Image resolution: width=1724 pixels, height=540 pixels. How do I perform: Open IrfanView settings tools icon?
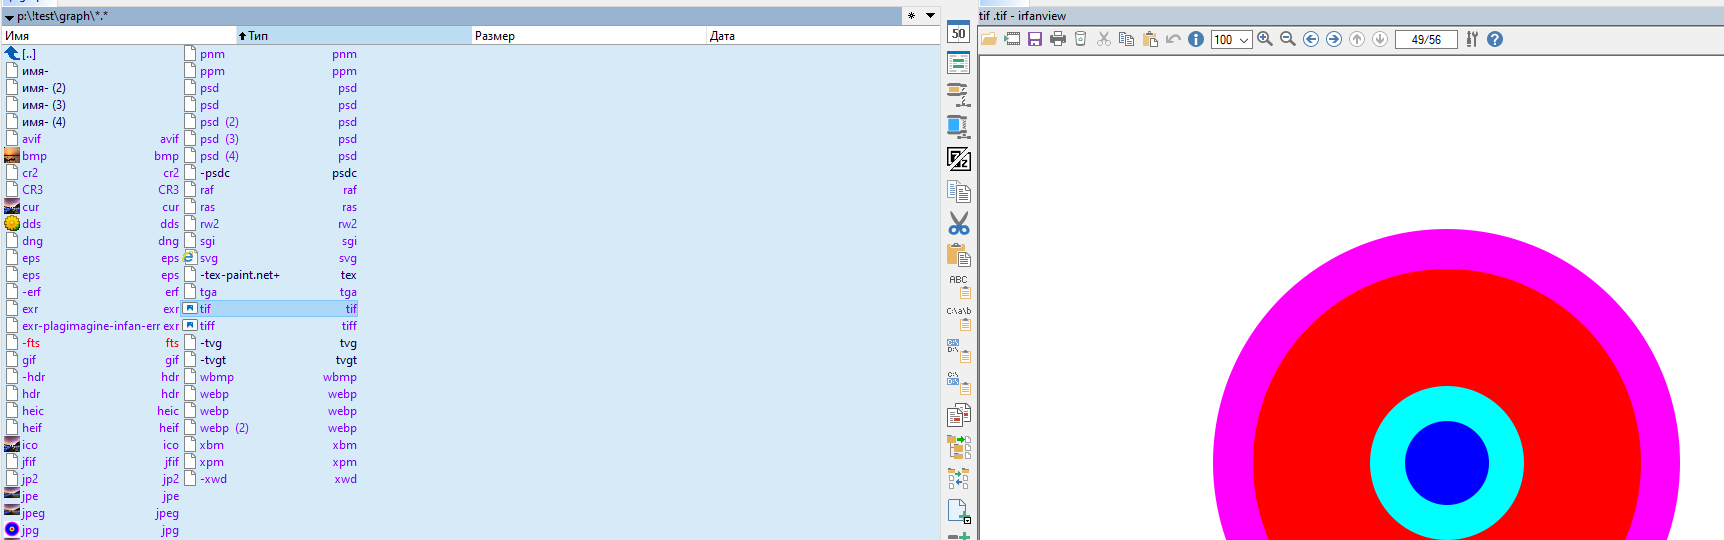click(1472, 39)
